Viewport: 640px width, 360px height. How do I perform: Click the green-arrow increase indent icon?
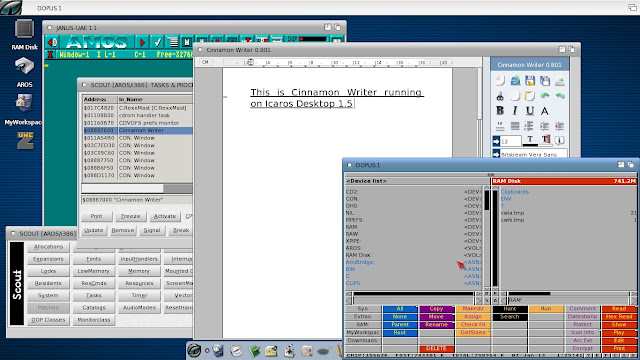(544, 126)
